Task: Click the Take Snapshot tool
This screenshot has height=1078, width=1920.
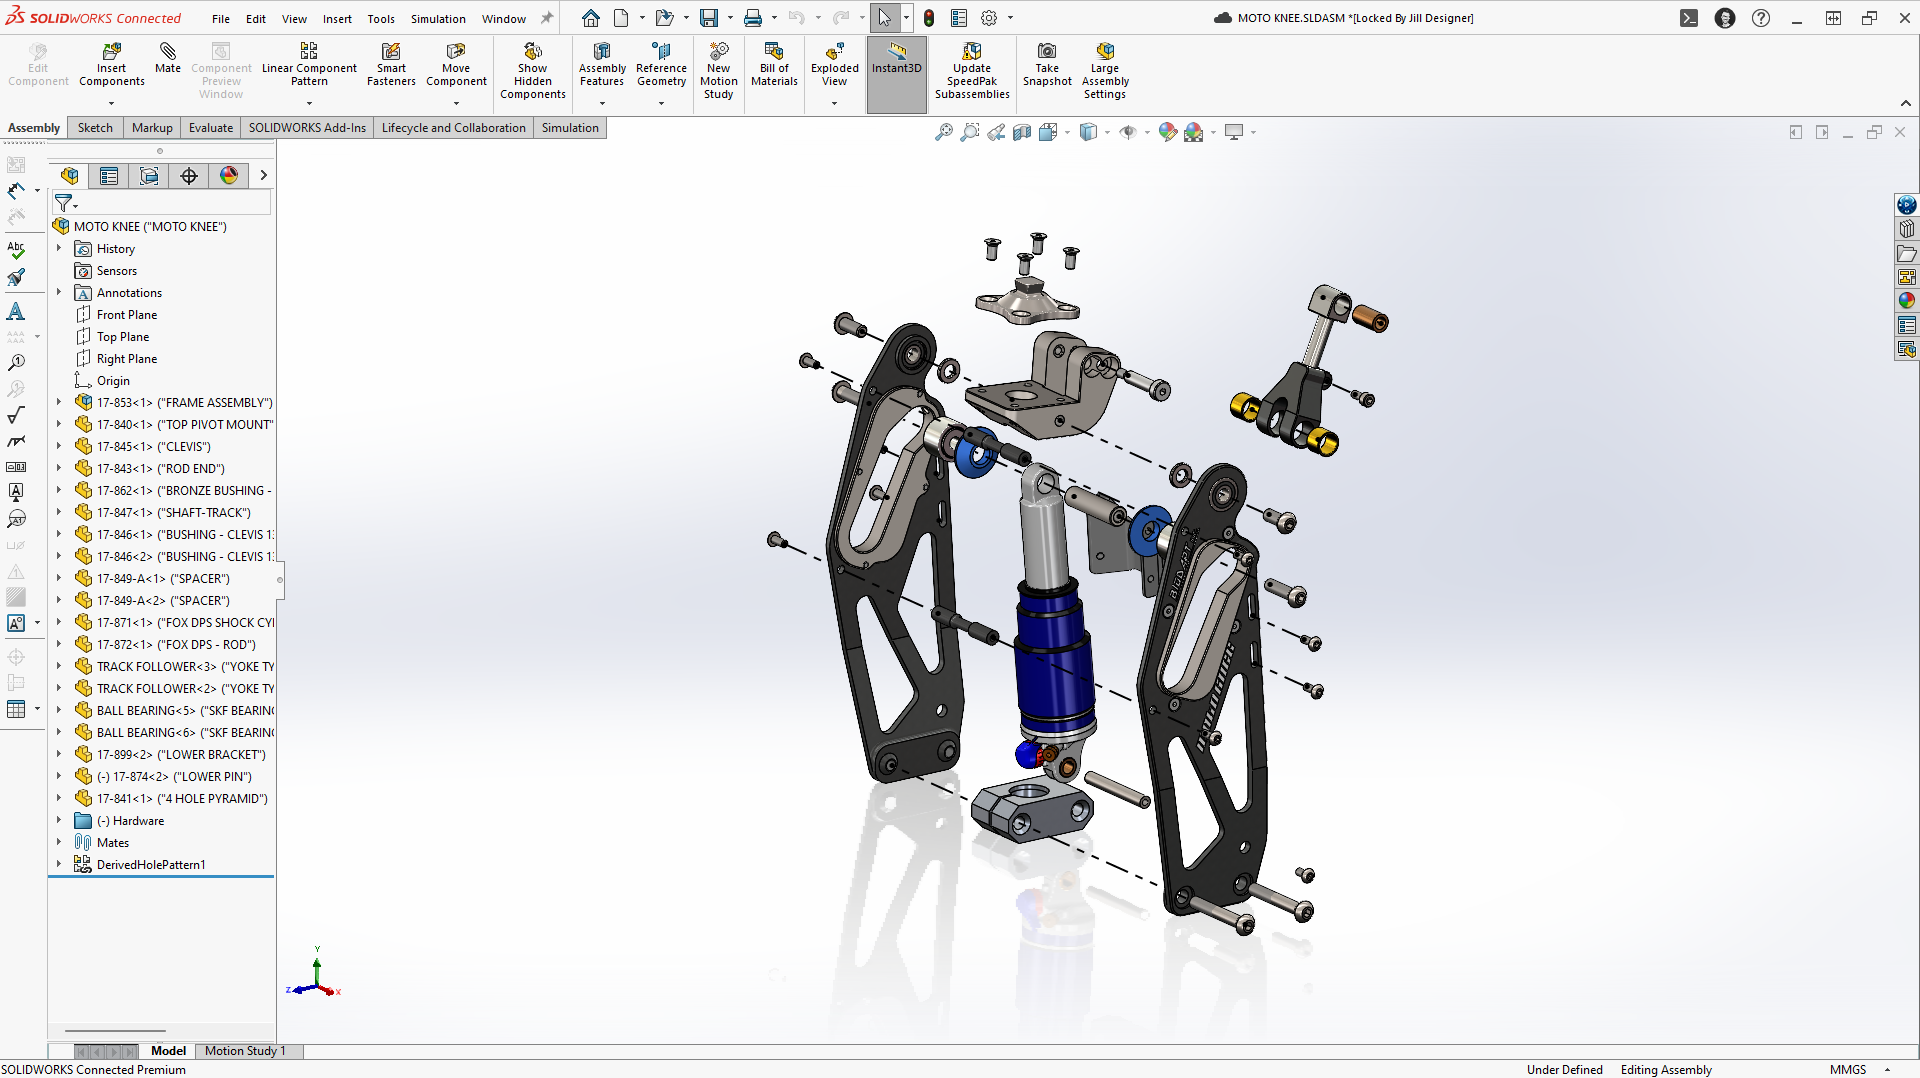Action: click(1047, 66)
